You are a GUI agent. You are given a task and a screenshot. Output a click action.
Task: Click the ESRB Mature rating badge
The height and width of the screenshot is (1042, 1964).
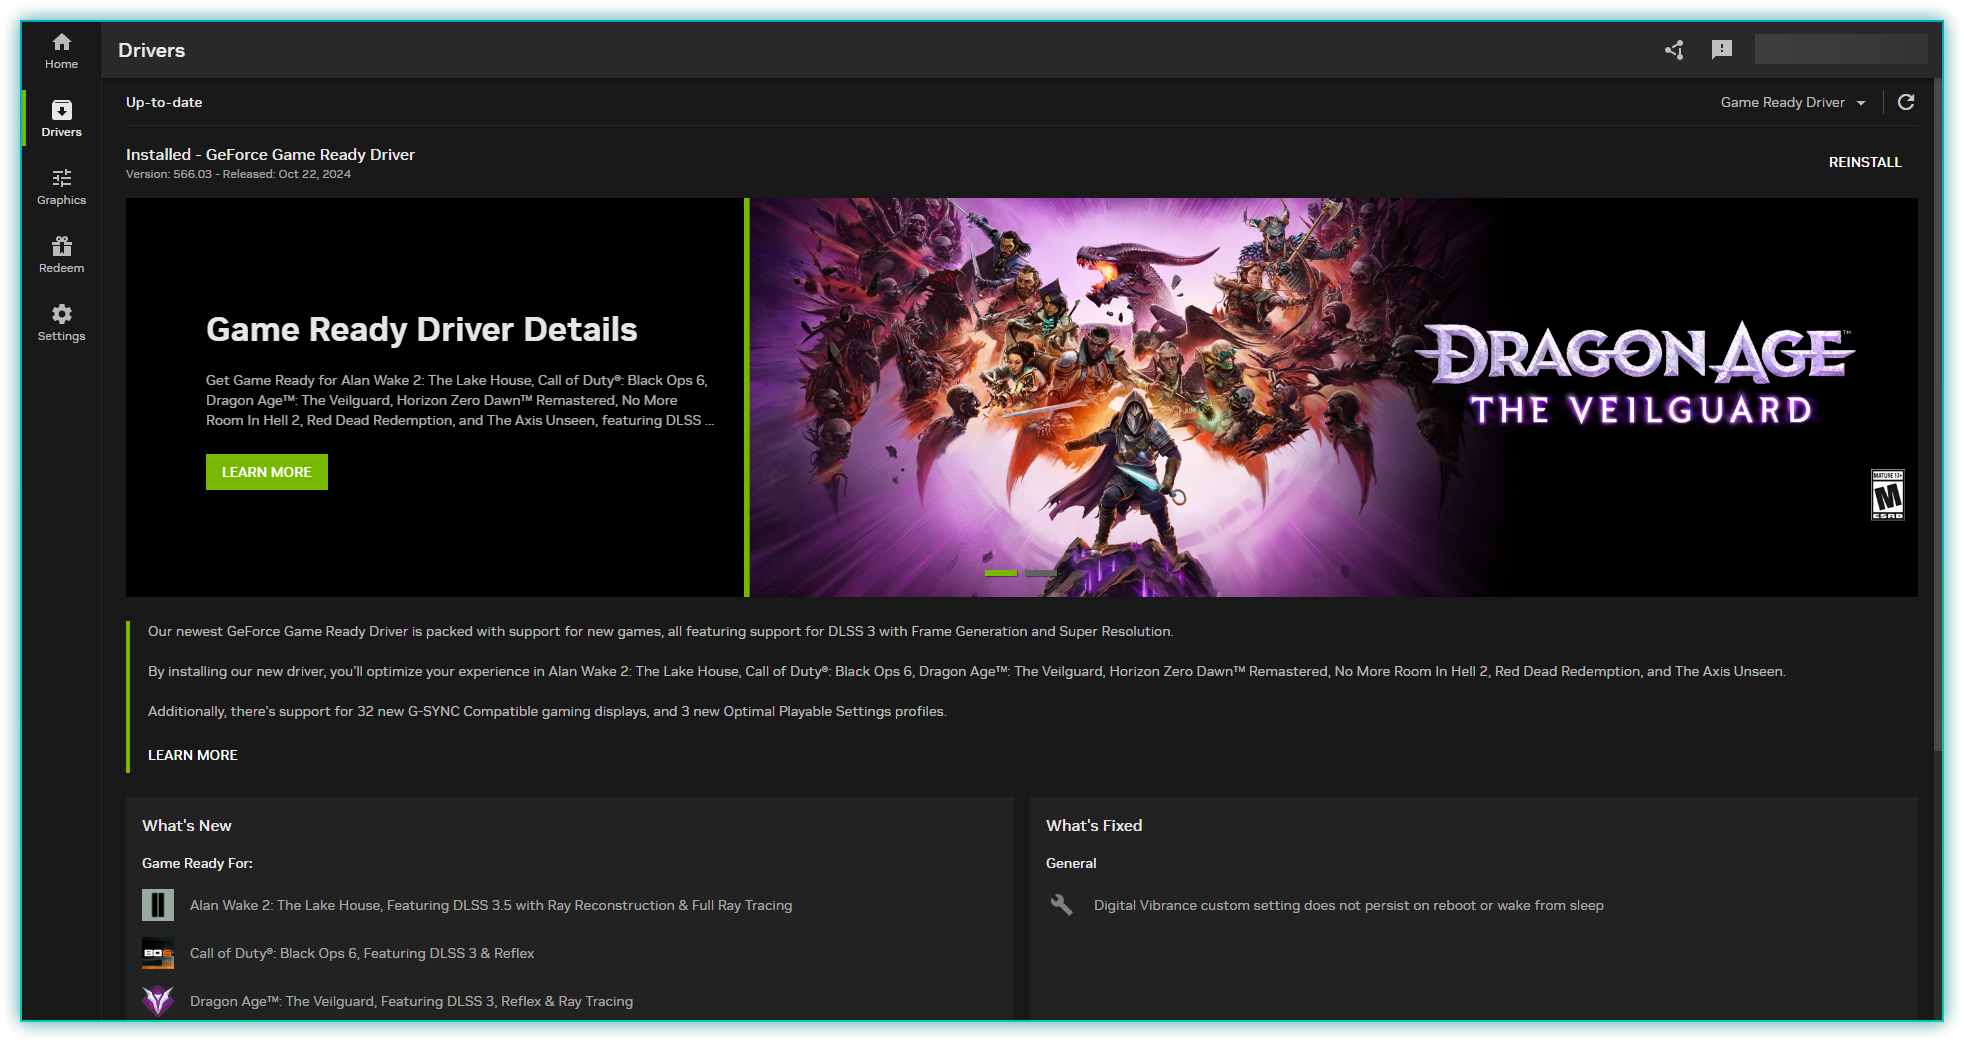click(1887, 495)
